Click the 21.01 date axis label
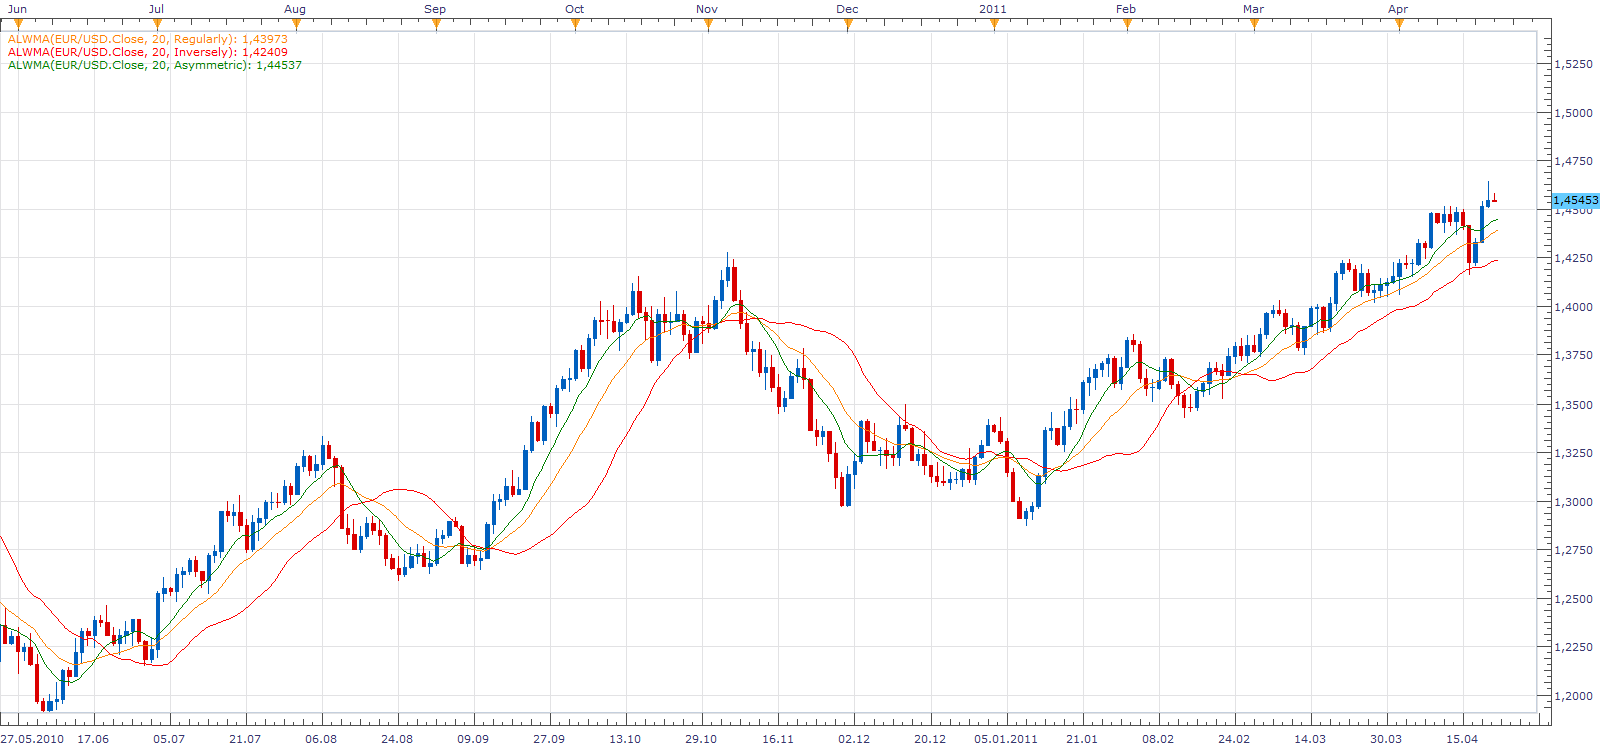 (x=1082, y=739)
